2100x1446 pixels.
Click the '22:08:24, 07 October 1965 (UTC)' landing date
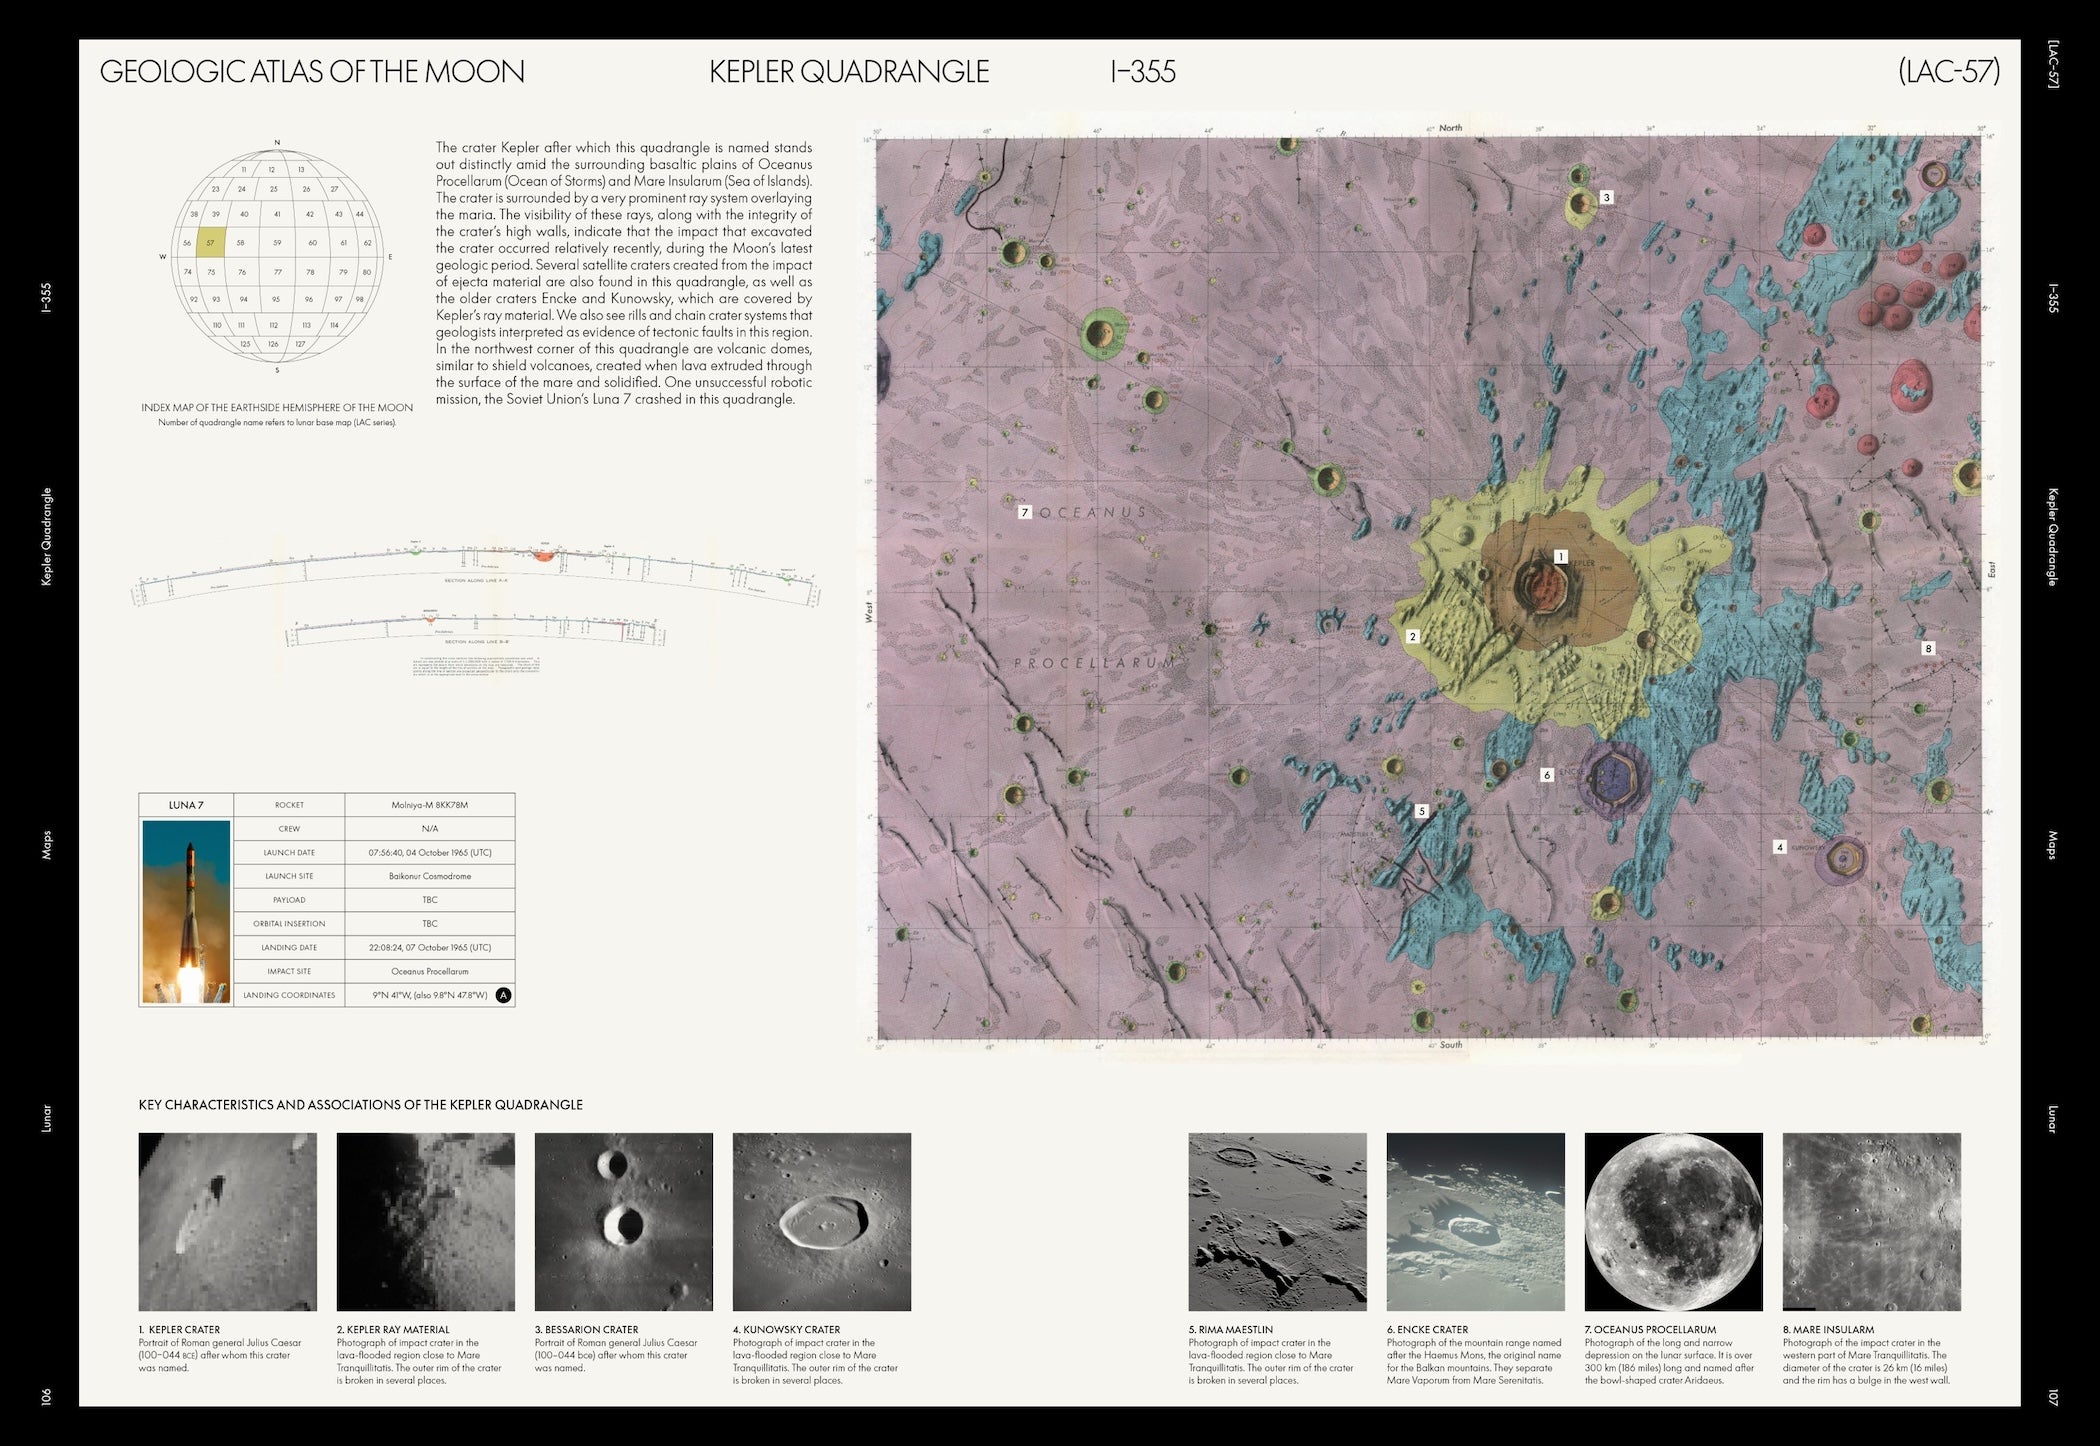tap(430, 948)
